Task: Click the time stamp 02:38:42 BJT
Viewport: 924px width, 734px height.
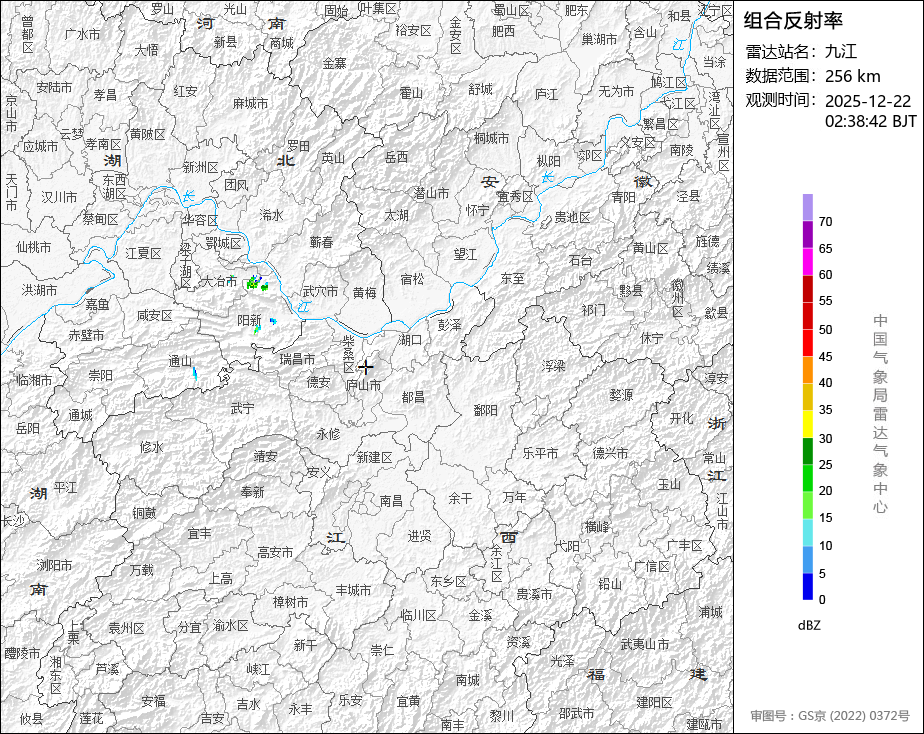Action: [870, 121]
